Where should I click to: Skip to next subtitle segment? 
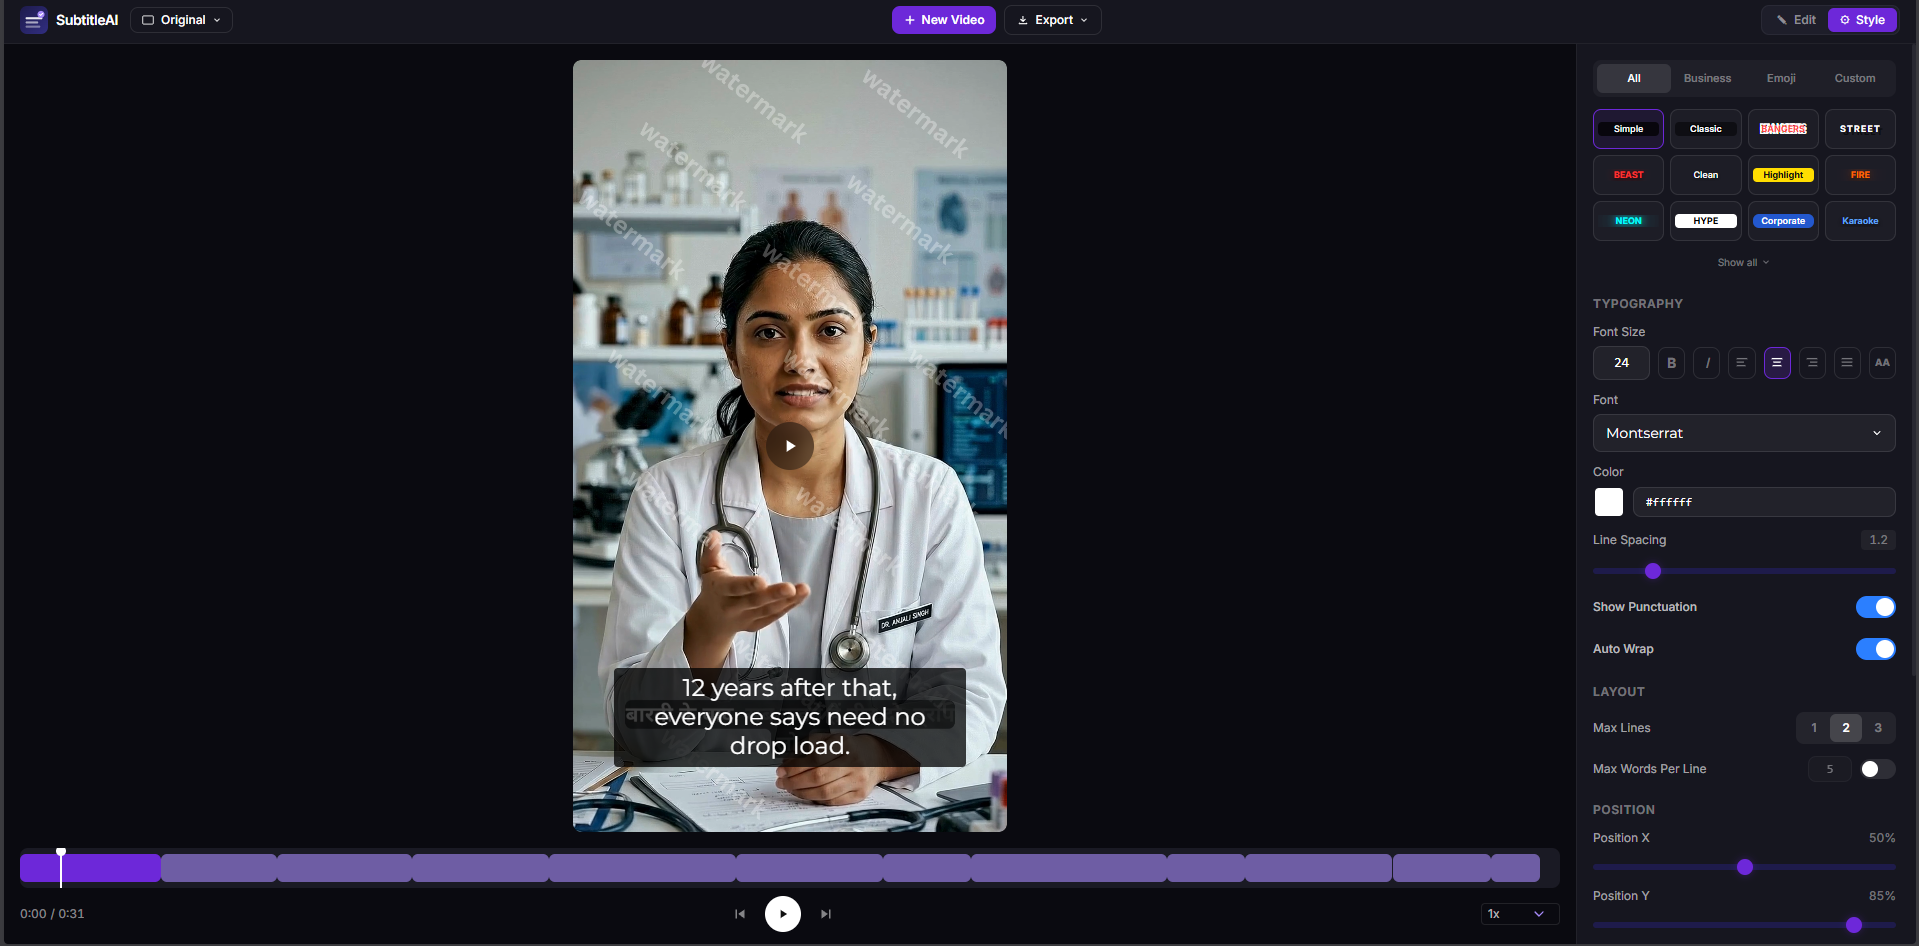point(826,914)
